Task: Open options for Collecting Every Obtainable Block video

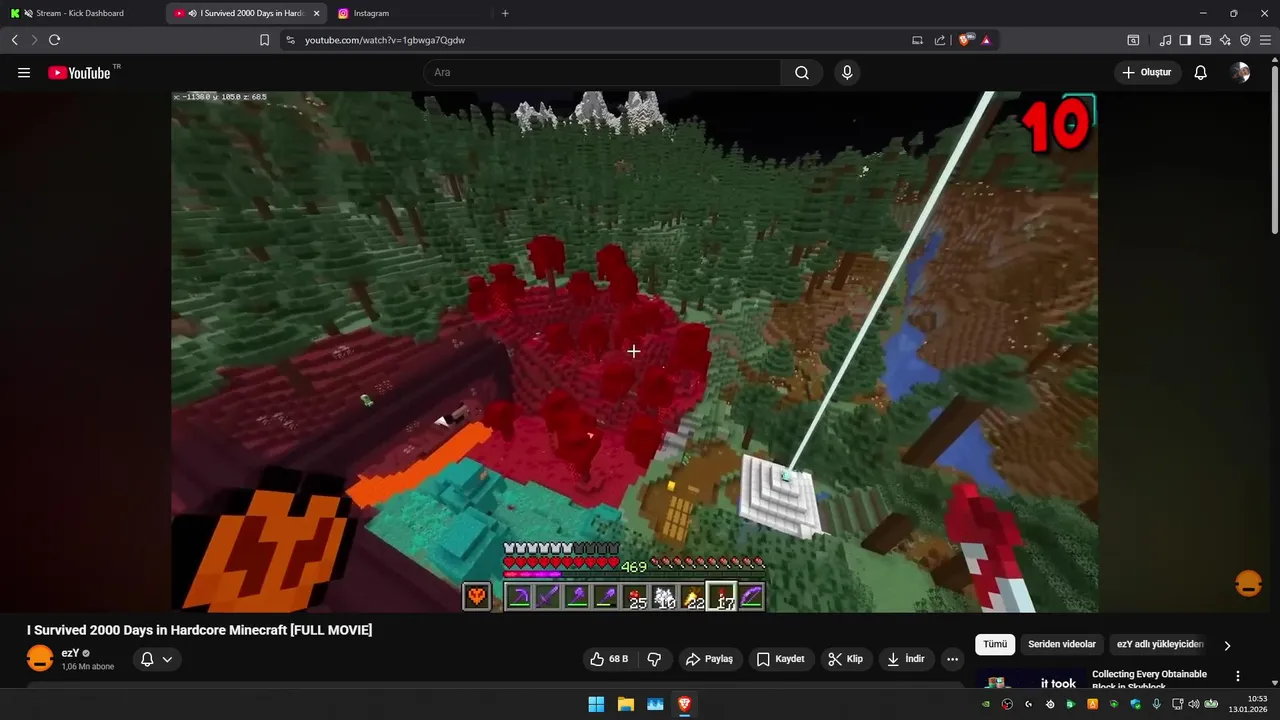Action: [x=1238, y=677]
